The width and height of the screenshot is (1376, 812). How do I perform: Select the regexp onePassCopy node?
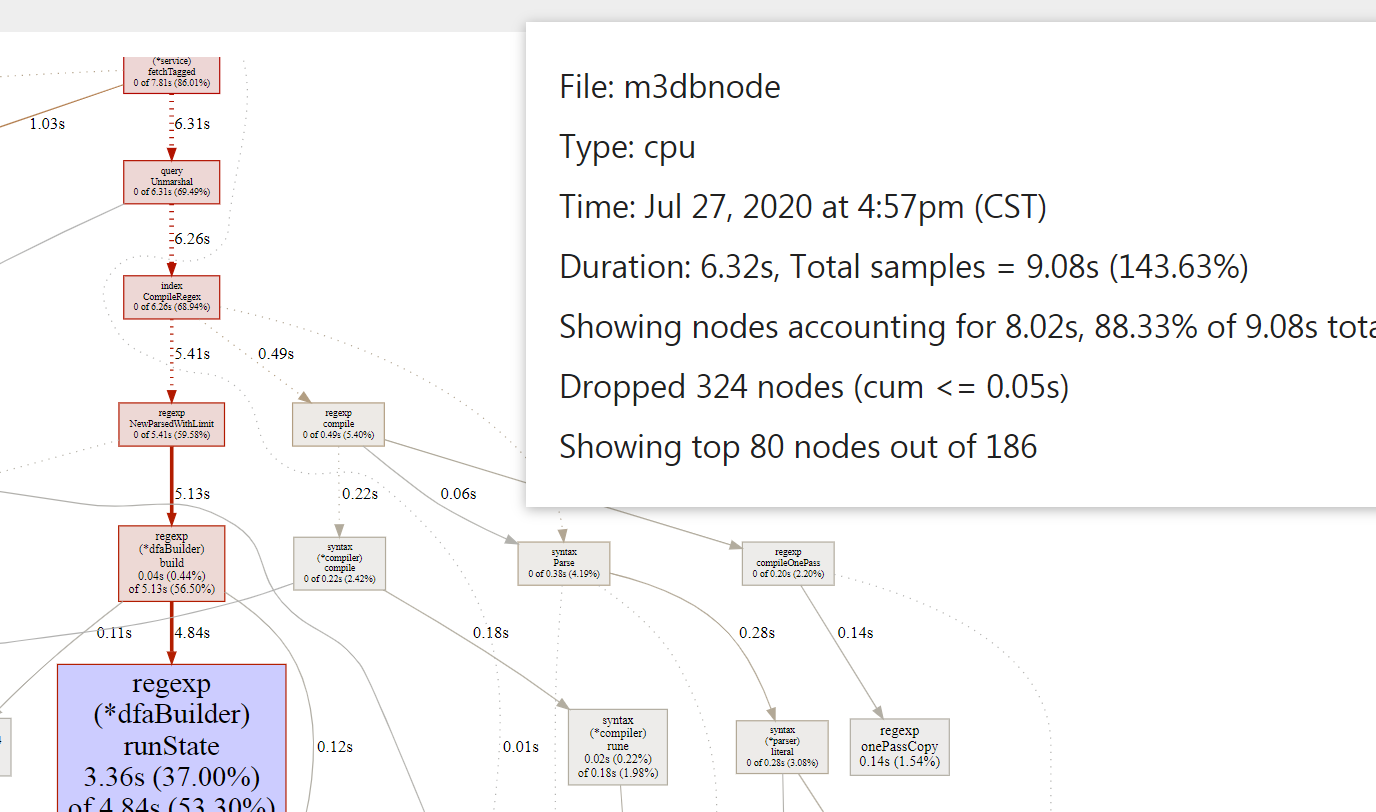899,746
